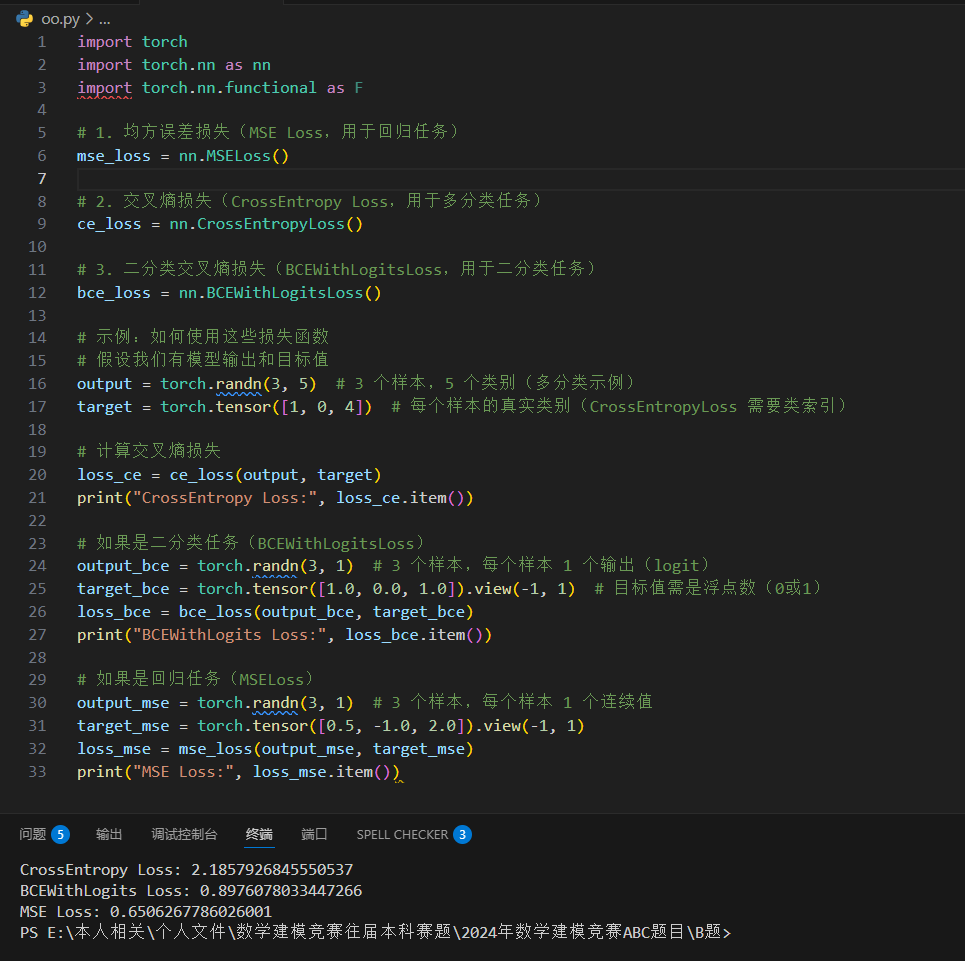Click 'ce_loss(output, target)' on line 20

(275, 475)
